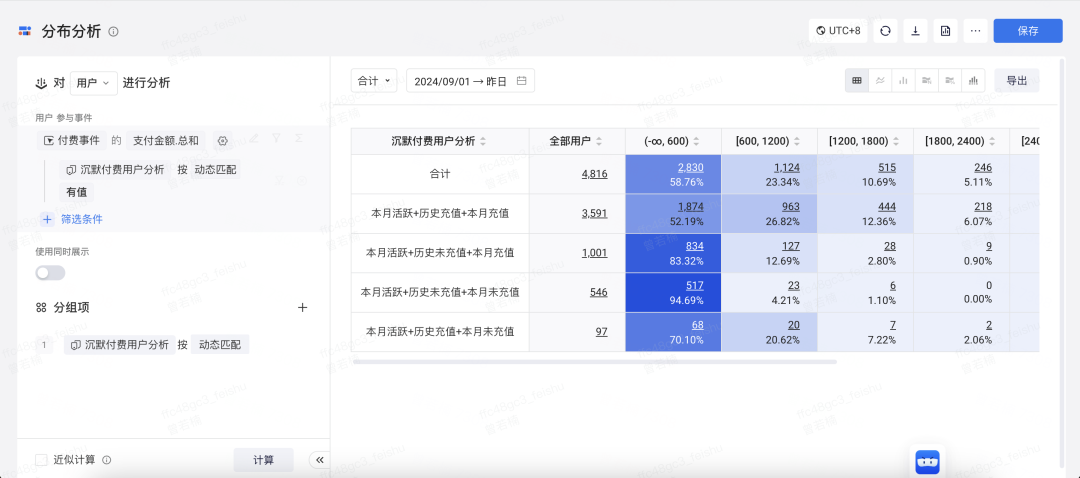
Task: Click the 1,124 value in 合计 row
Action: (x=787, y=167)
